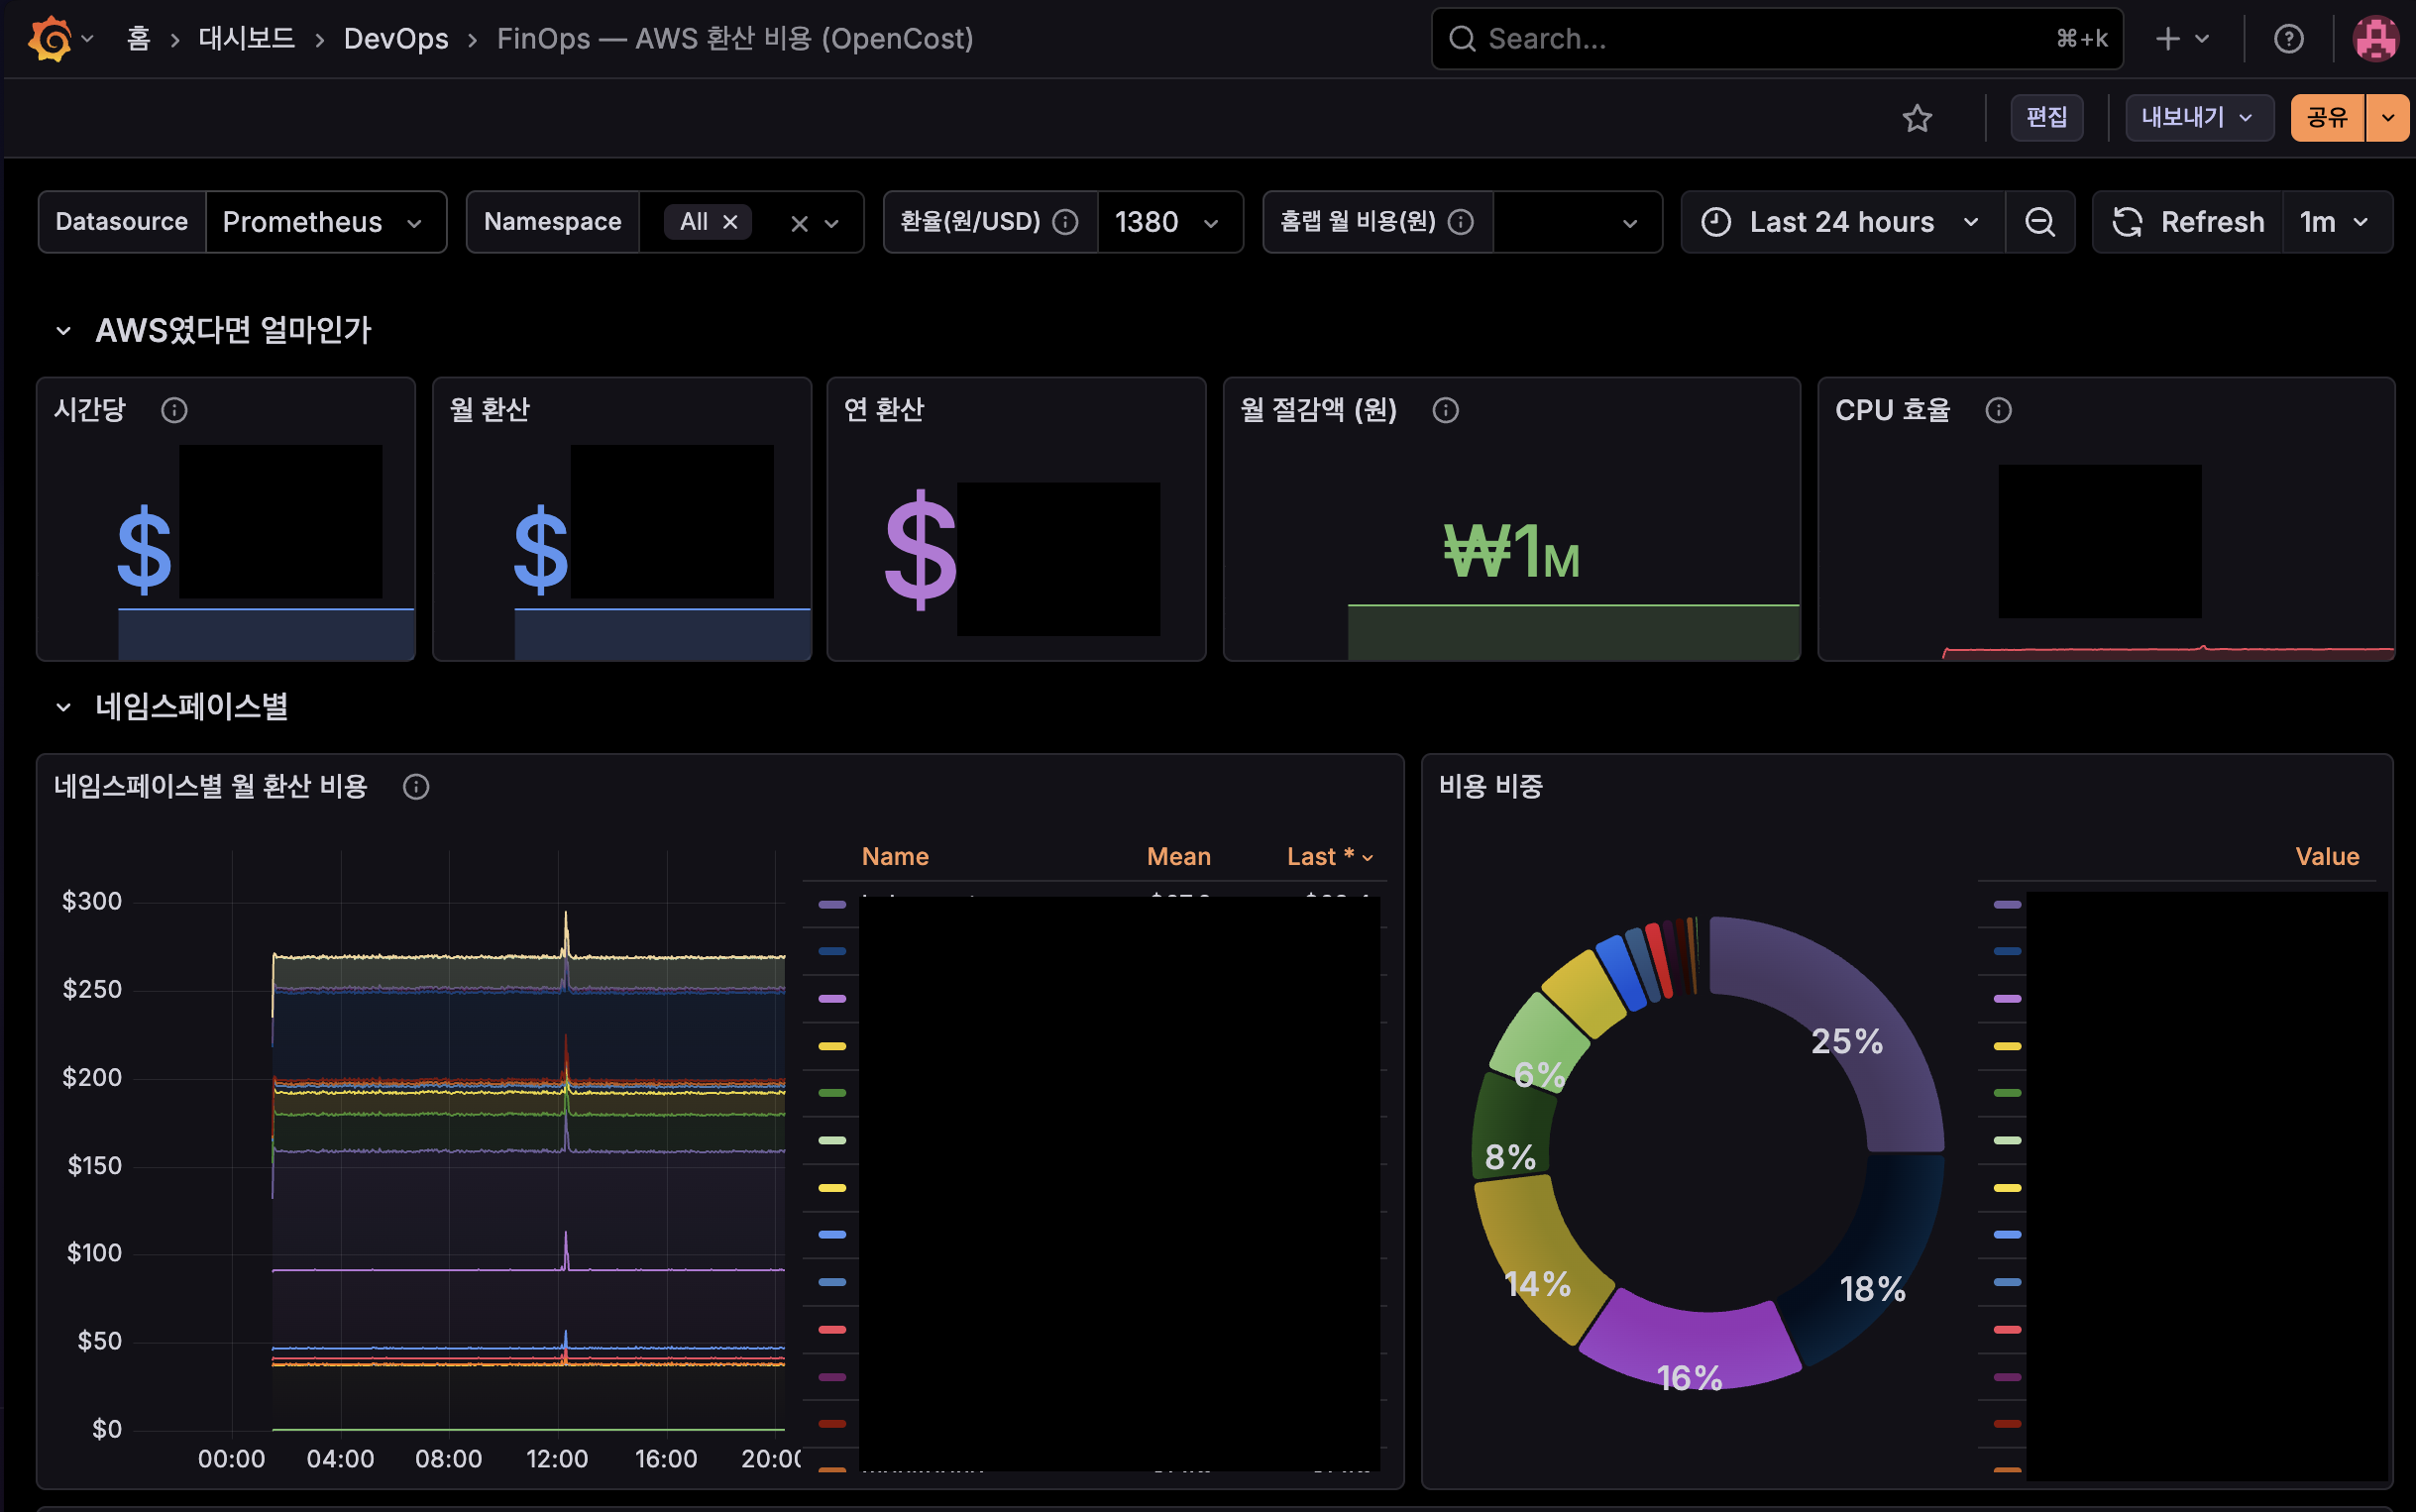Viewport: 2416px width, 1512px height.
Task: Collapse the AWS였다면 얼마인가 row
Action: tap(63, 331)
